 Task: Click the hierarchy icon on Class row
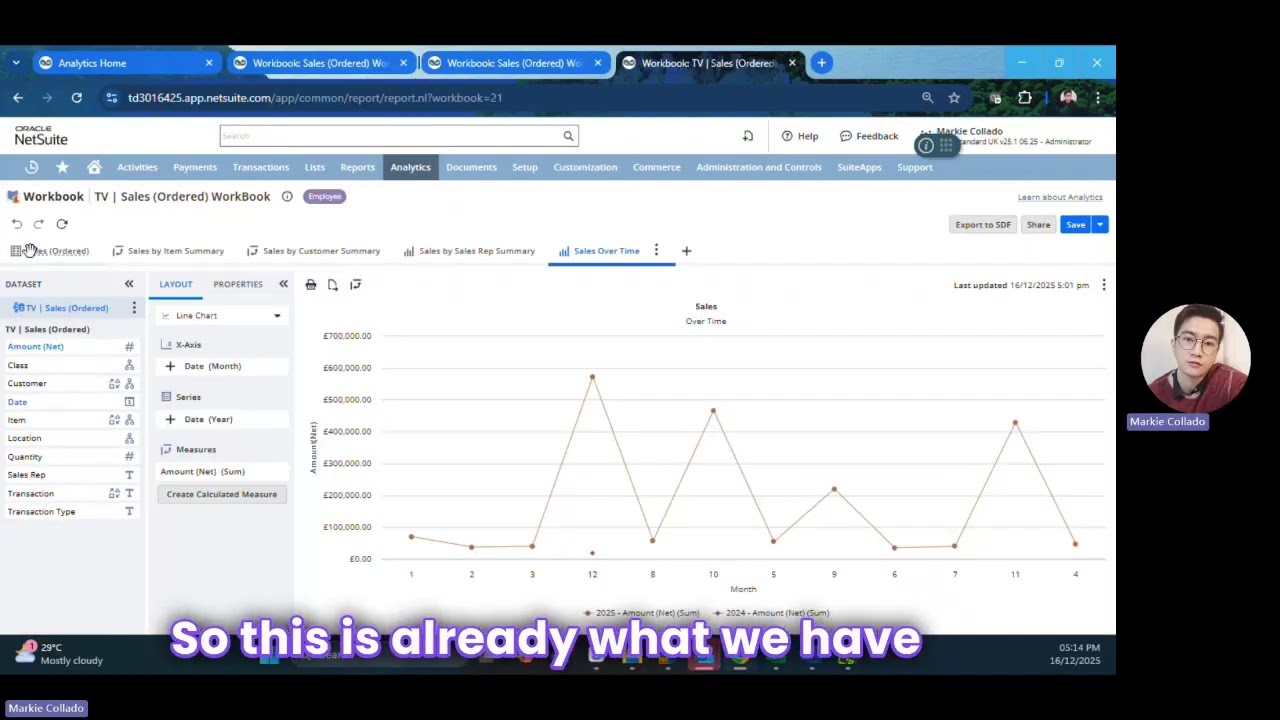tap(129, 365)
